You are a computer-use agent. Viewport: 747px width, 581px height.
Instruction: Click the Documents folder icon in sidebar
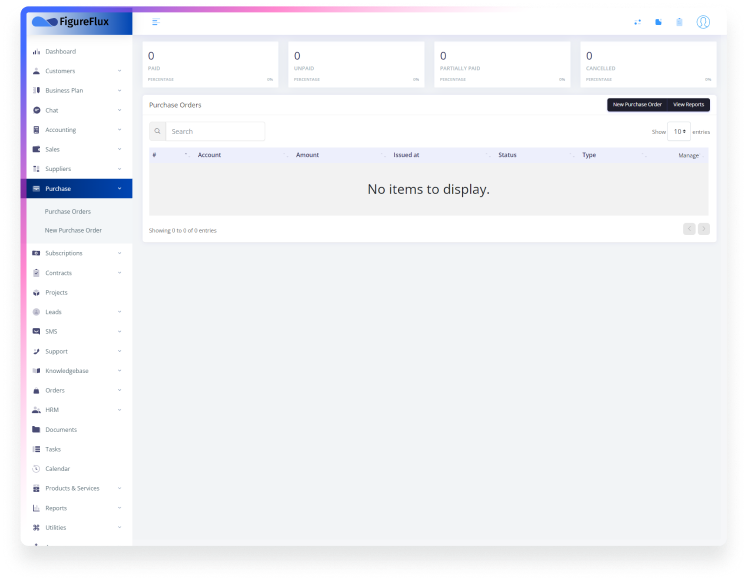coord(36,430)
